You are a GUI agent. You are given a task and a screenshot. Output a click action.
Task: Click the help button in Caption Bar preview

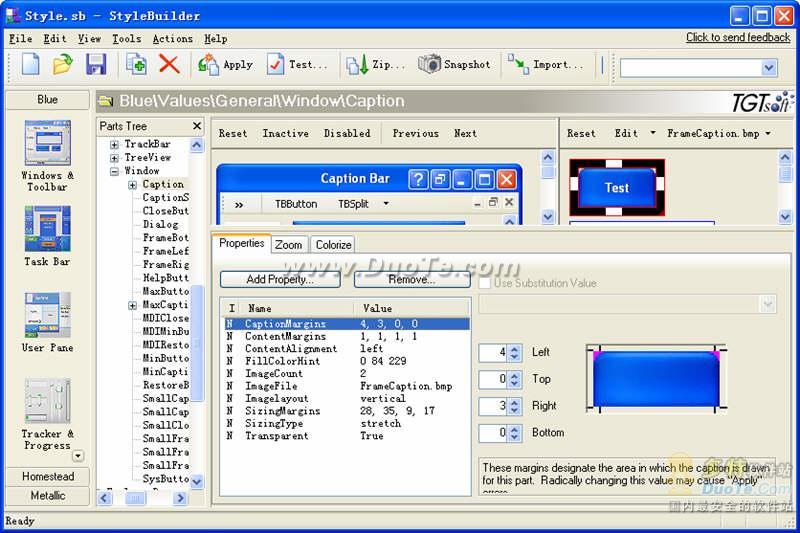tap(418, 179)
